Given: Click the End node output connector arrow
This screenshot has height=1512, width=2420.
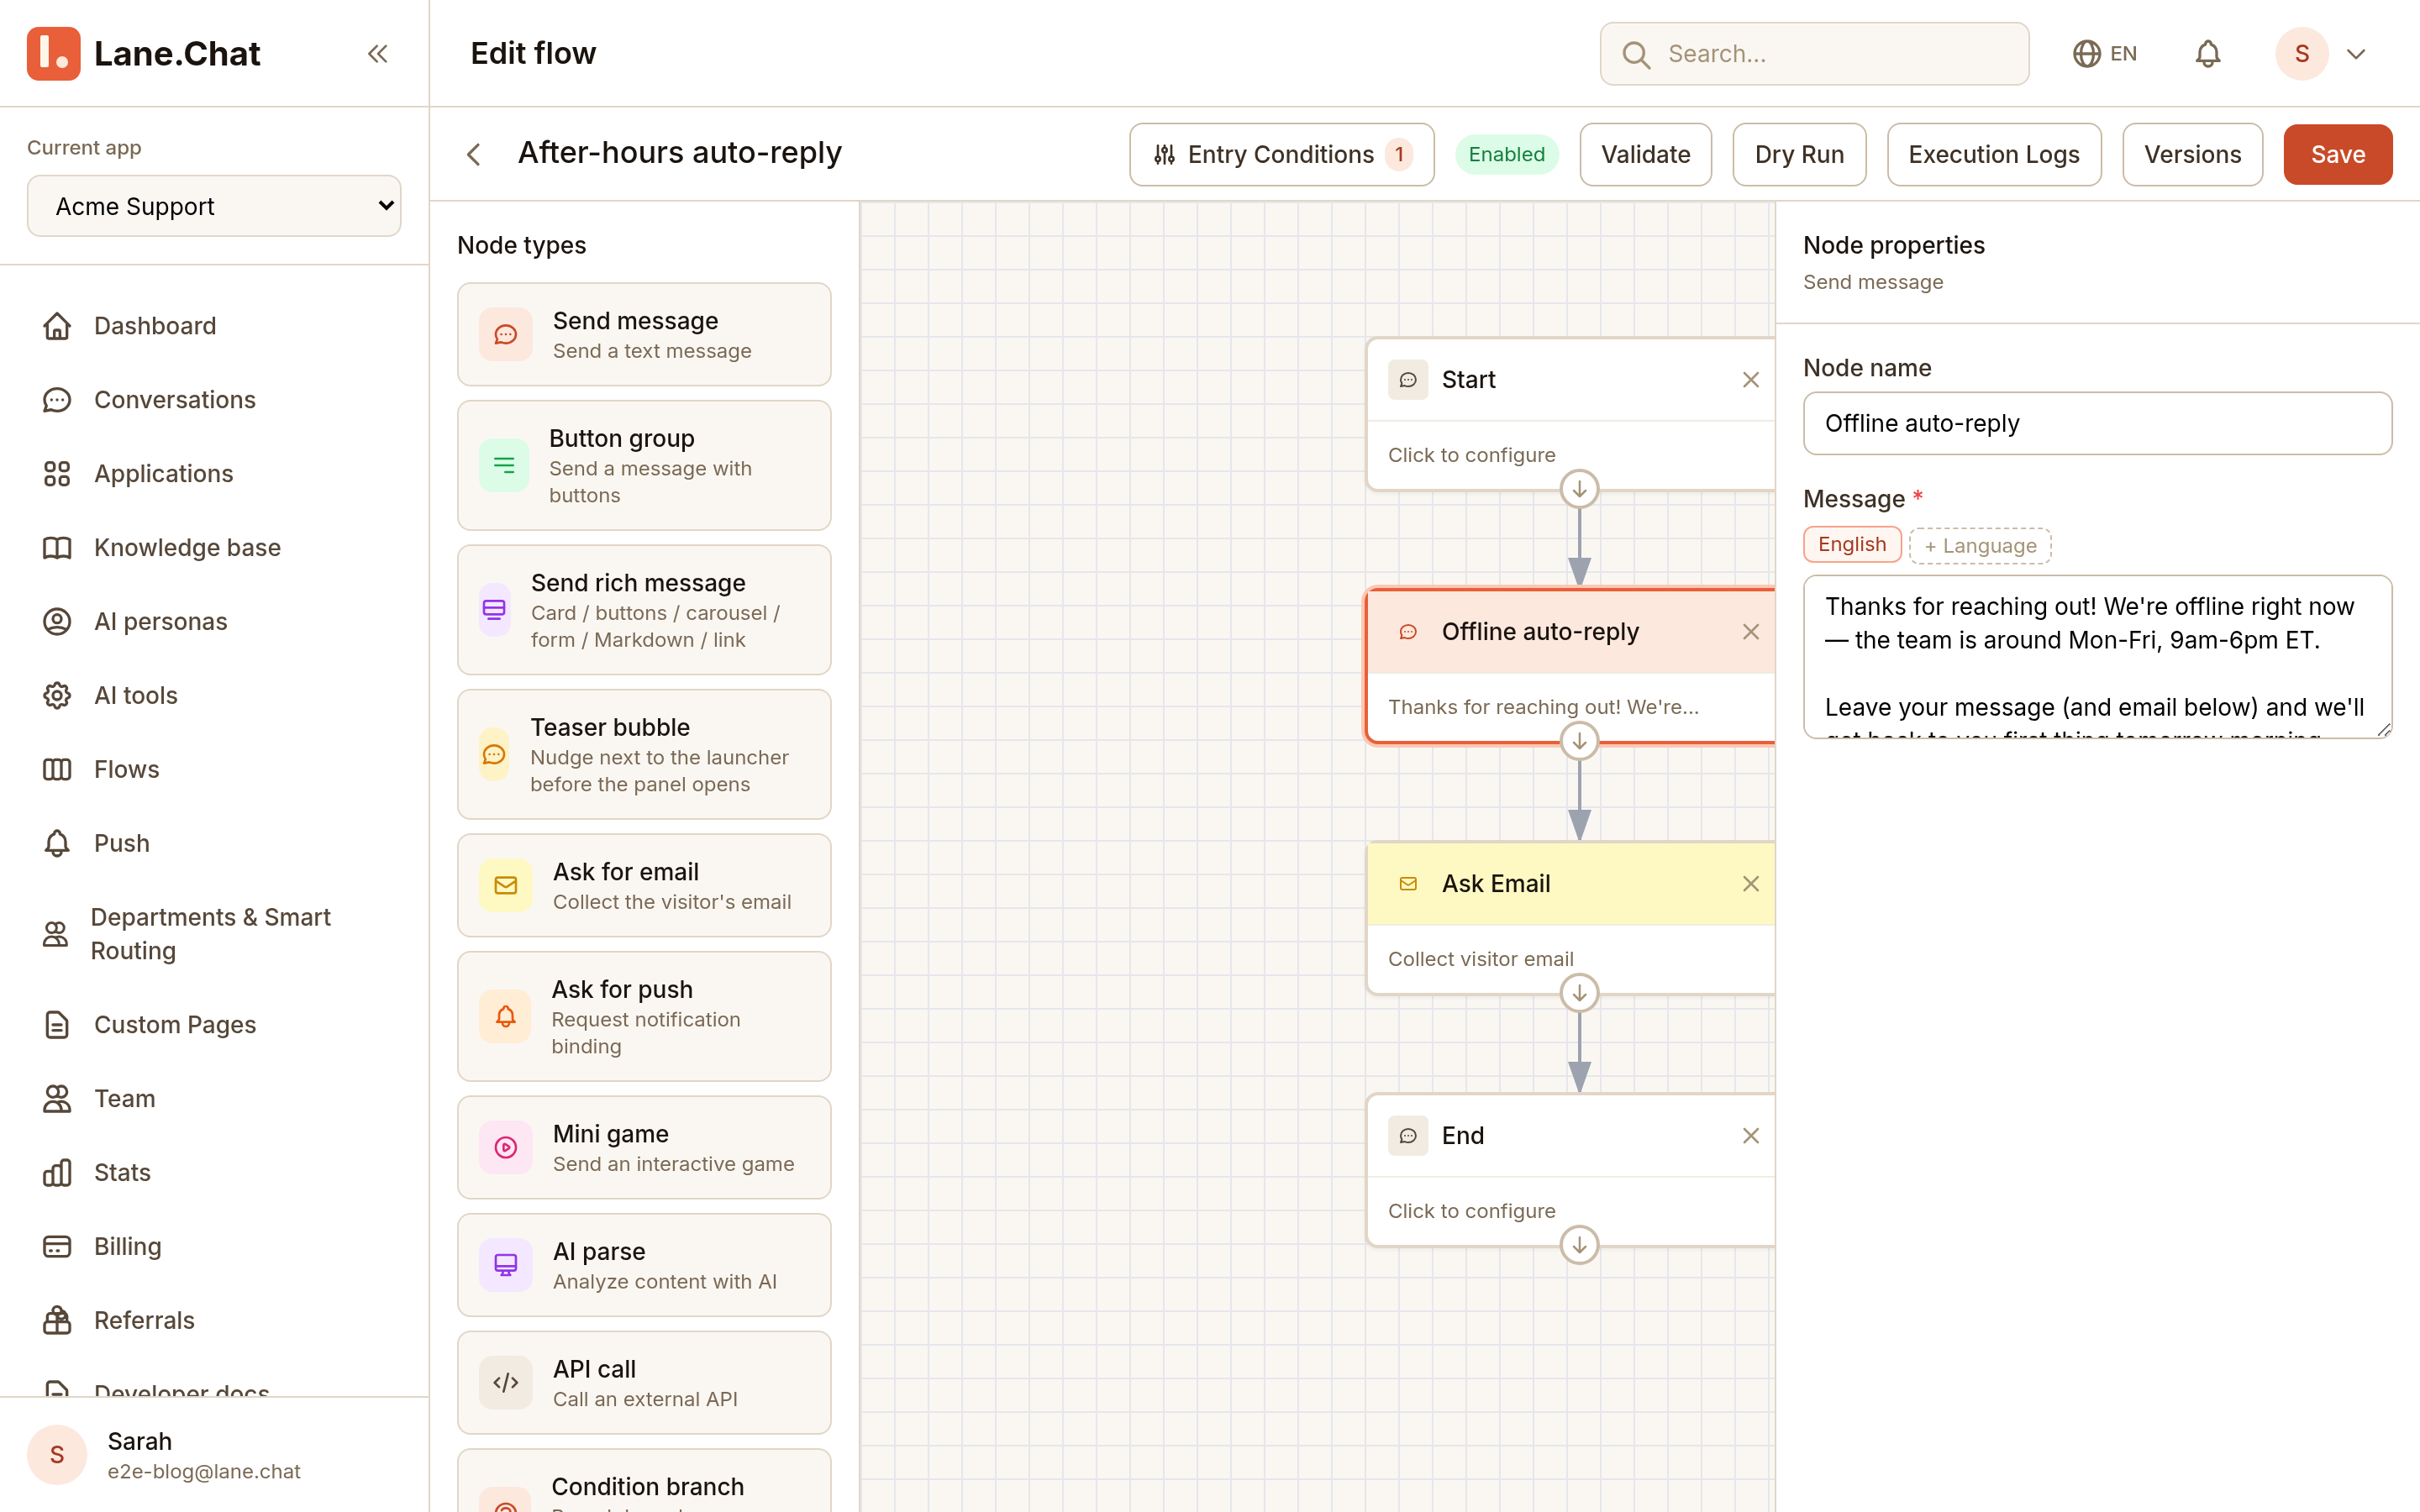Looking at the screenshot, I should coord(1579,1245).
